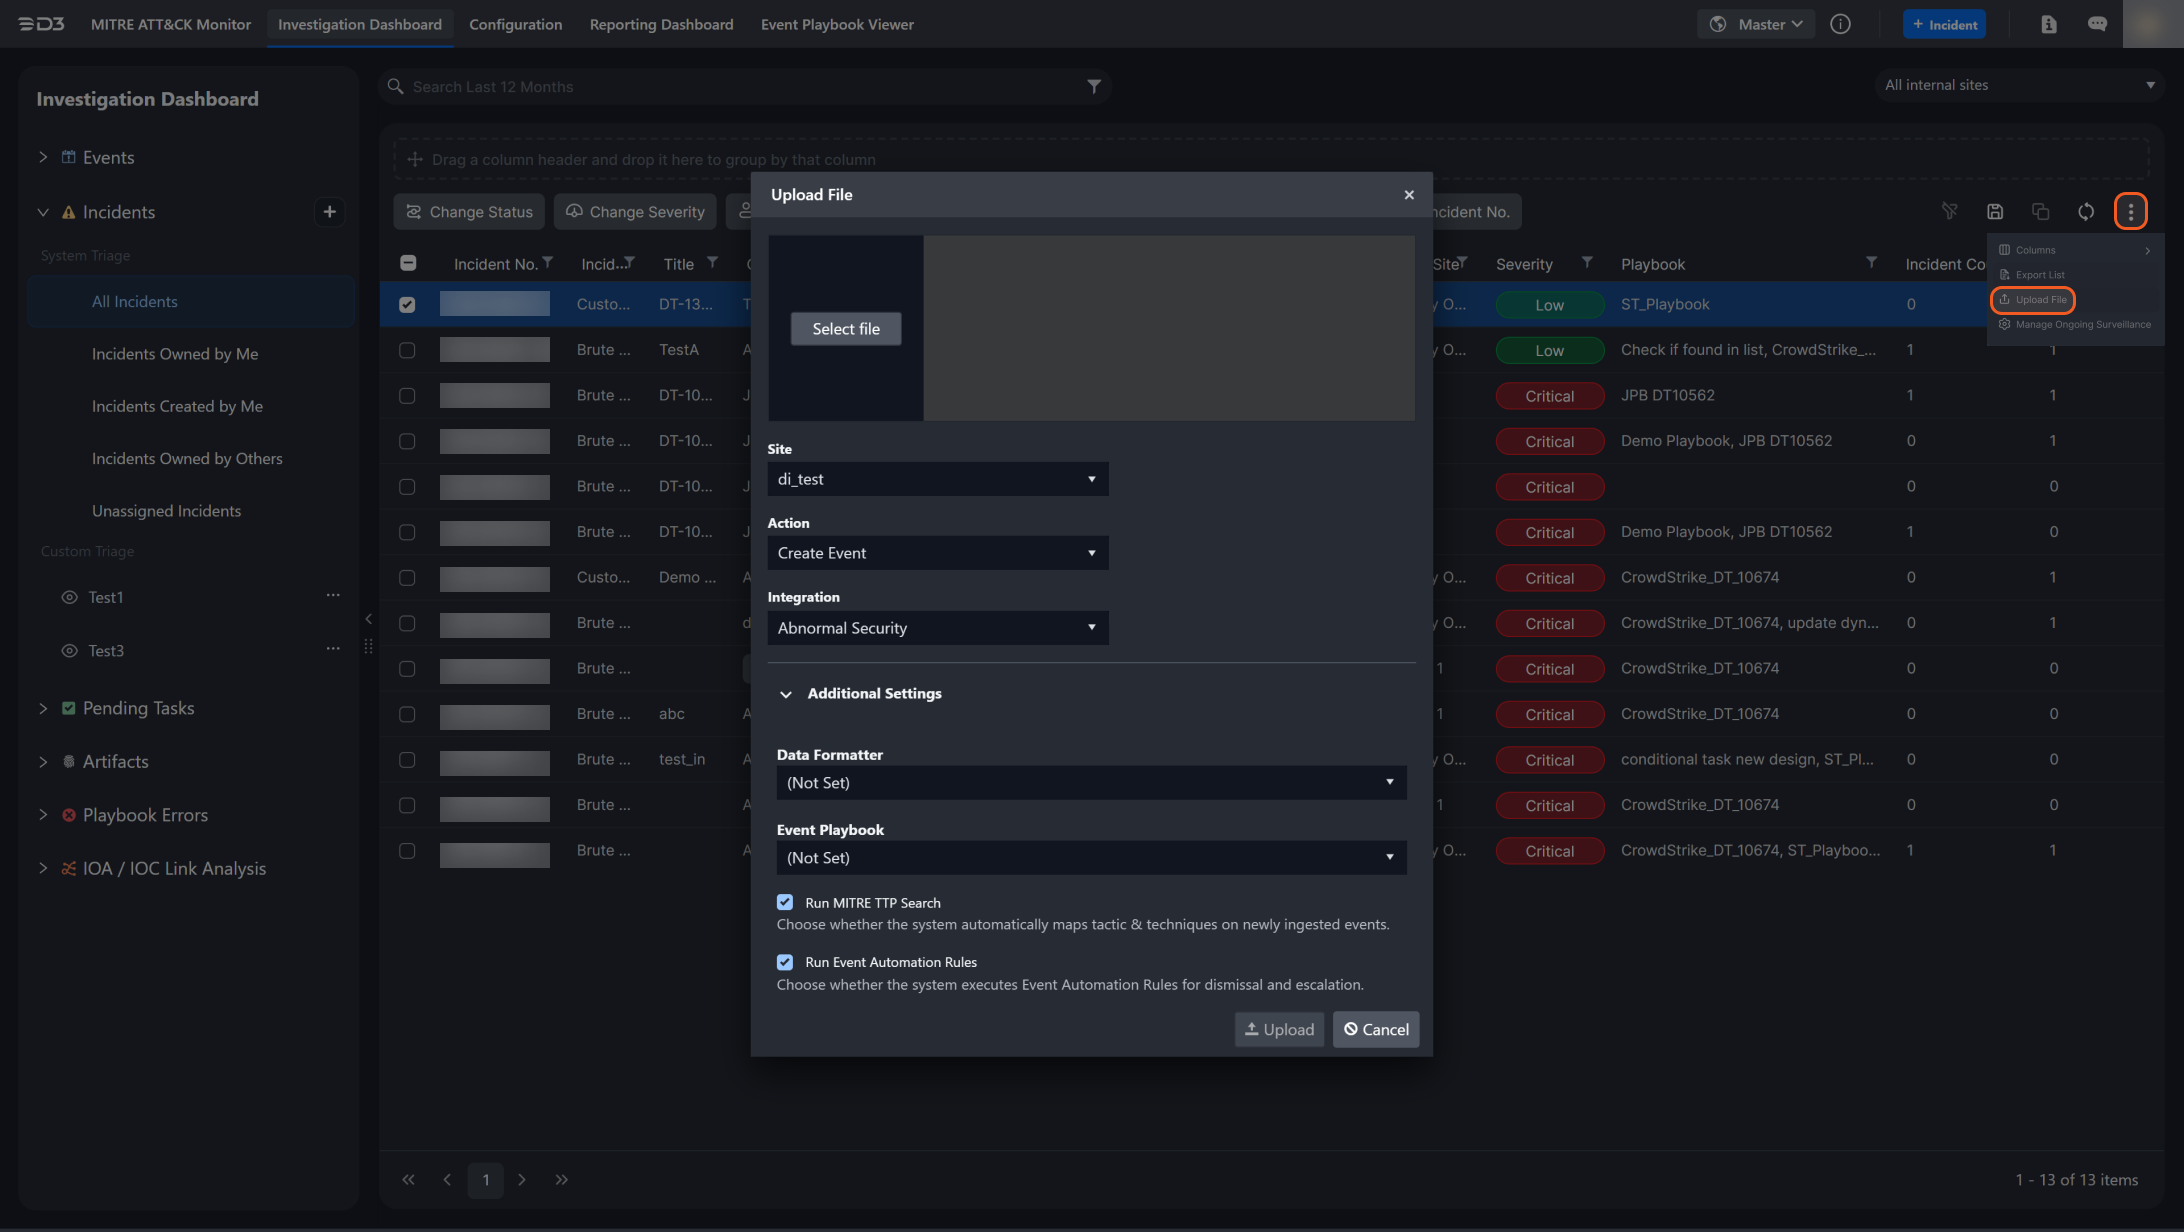The image size is (2184, 1232).
Task: Select Export List from the menu
Action: [2039, 275]
